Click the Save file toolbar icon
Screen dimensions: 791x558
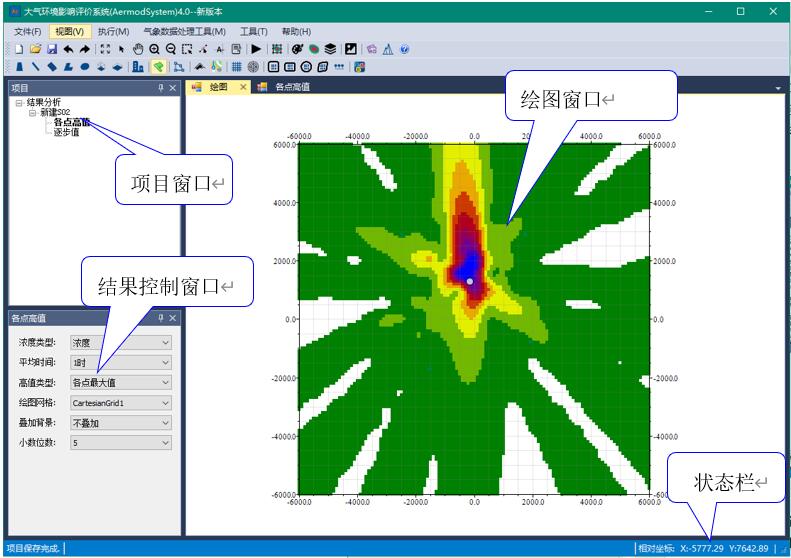[52, 48]
